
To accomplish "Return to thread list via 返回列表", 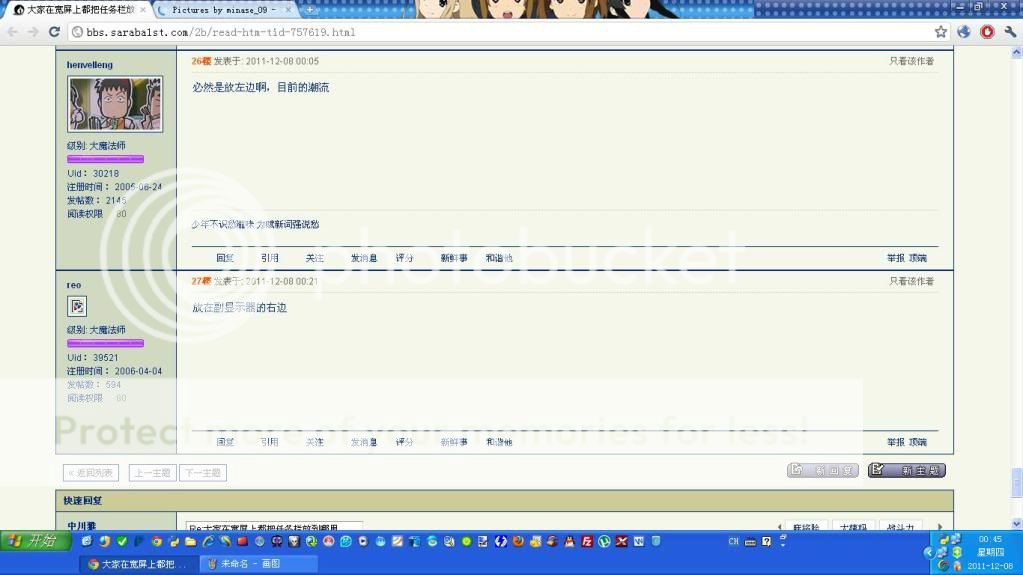I will tap(91, 473).
